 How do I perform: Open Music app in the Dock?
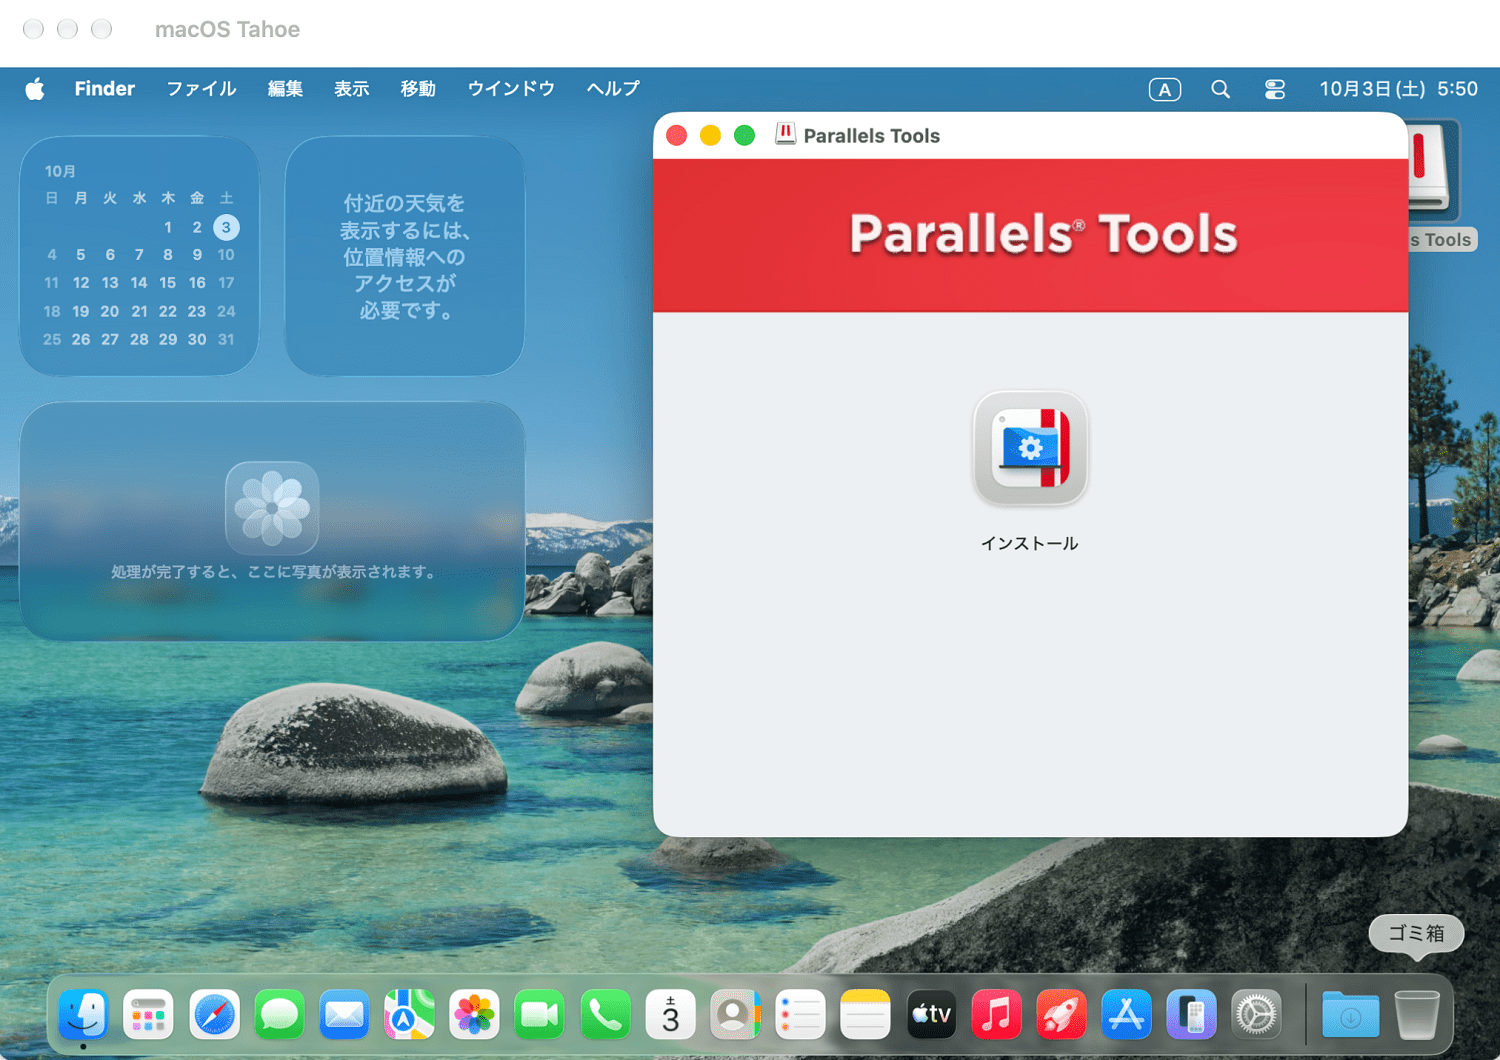click(996, 1015)
